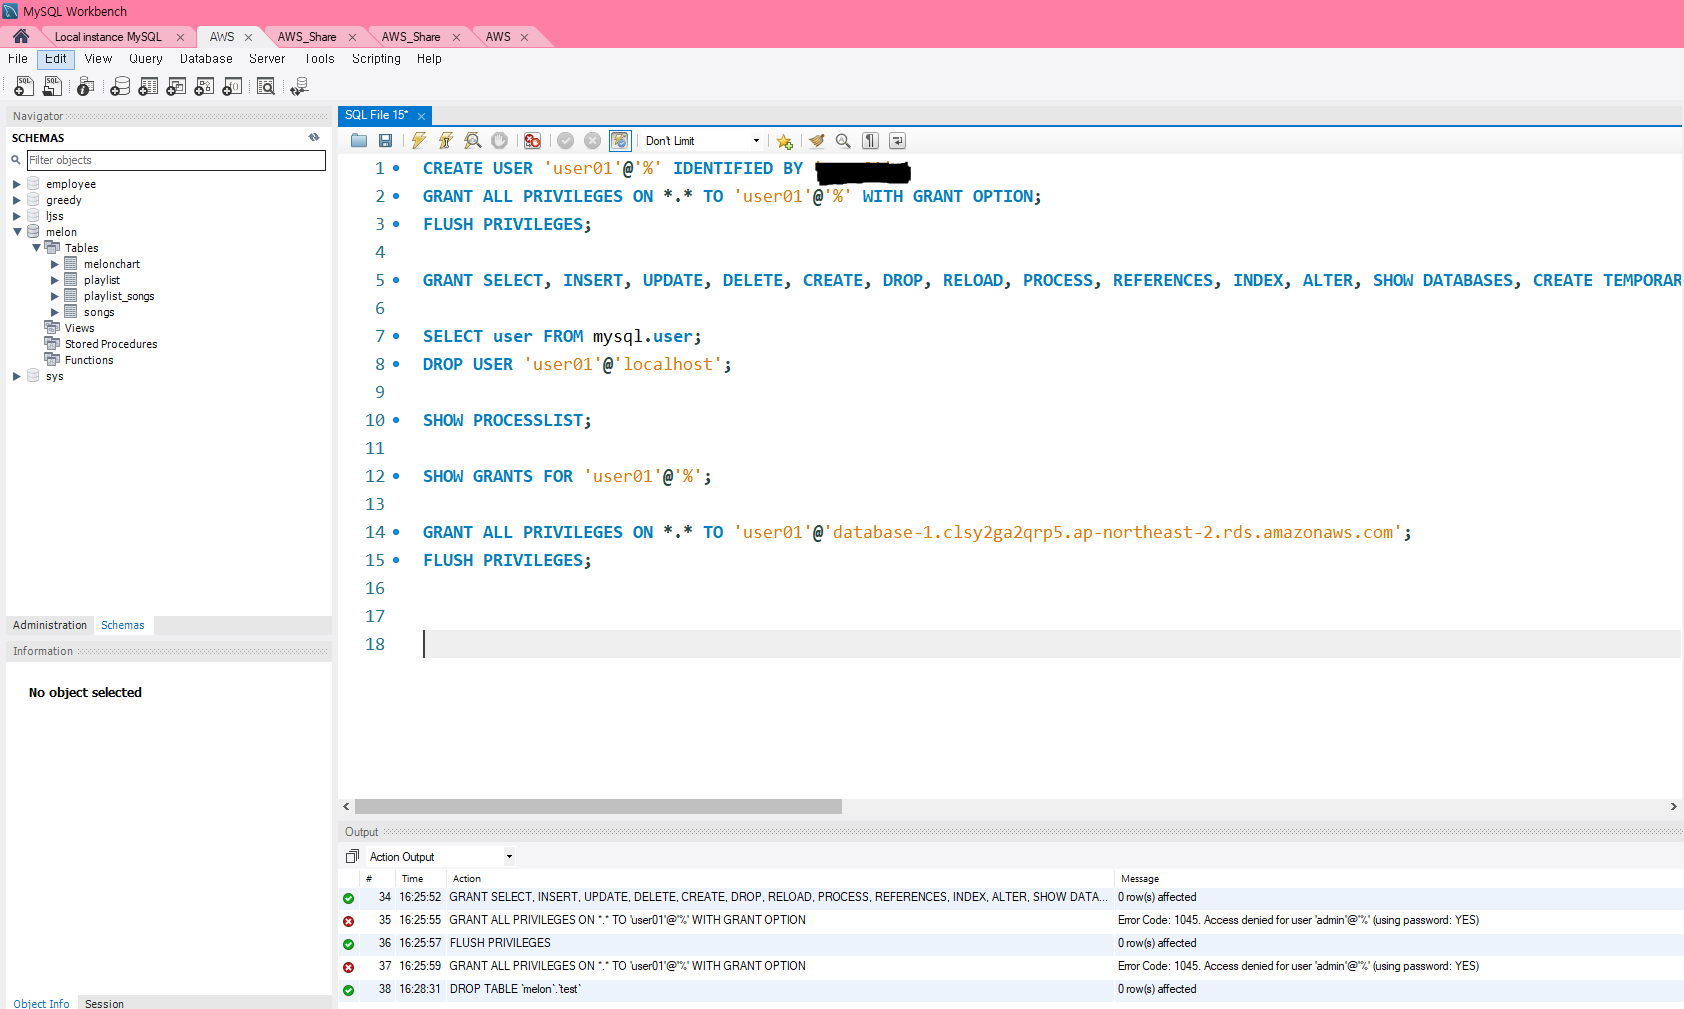Image resolution: width=1684 pixels, height=1009 pixels.
Task: Select output row 36 FLUSH PRIVILEGES
Action: tap(1010, 943)
